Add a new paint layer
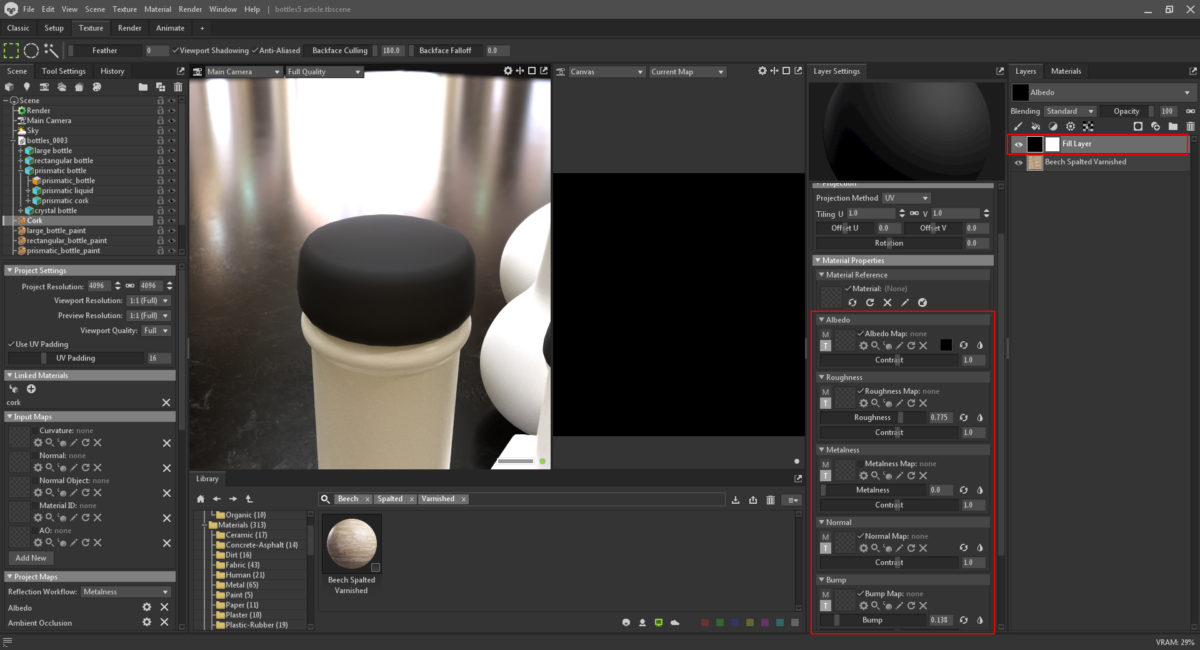1200x650 pixels. (1019, 126)
